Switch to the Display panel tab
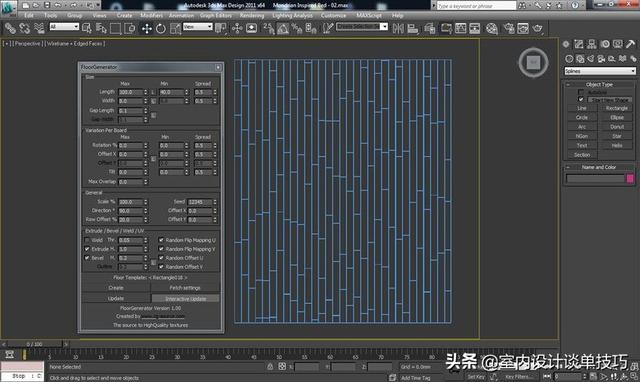640x382 pixels. click(618, 44)
